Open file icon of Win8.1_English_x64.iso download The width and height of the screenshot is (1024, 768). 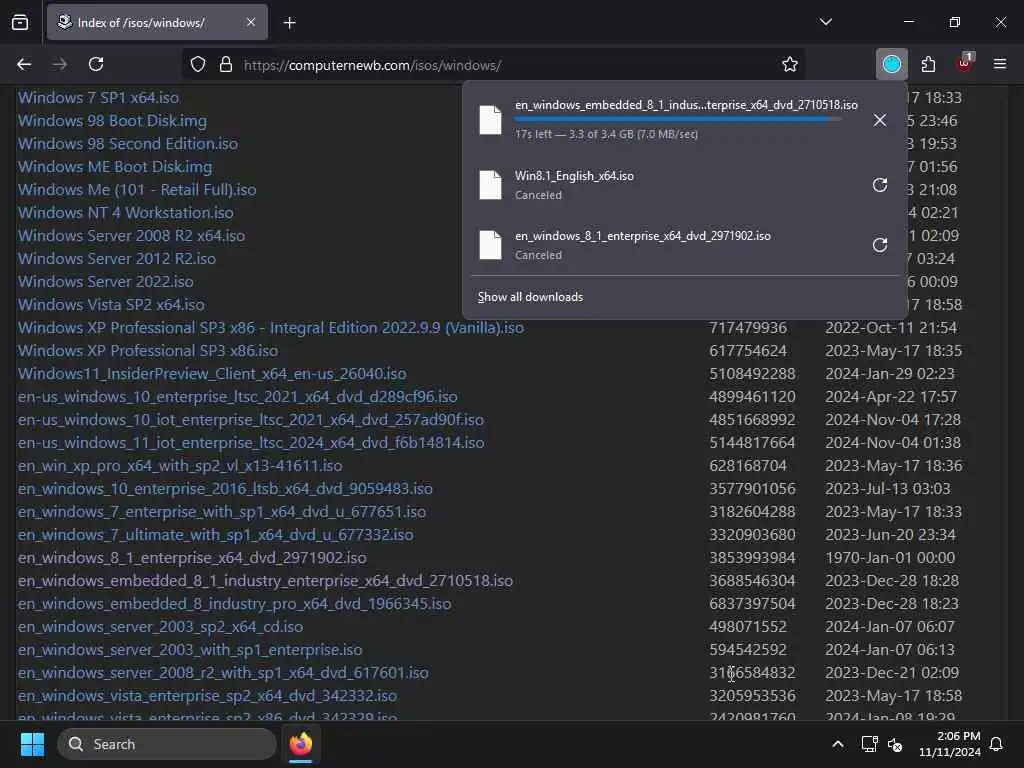pos(490,185)
